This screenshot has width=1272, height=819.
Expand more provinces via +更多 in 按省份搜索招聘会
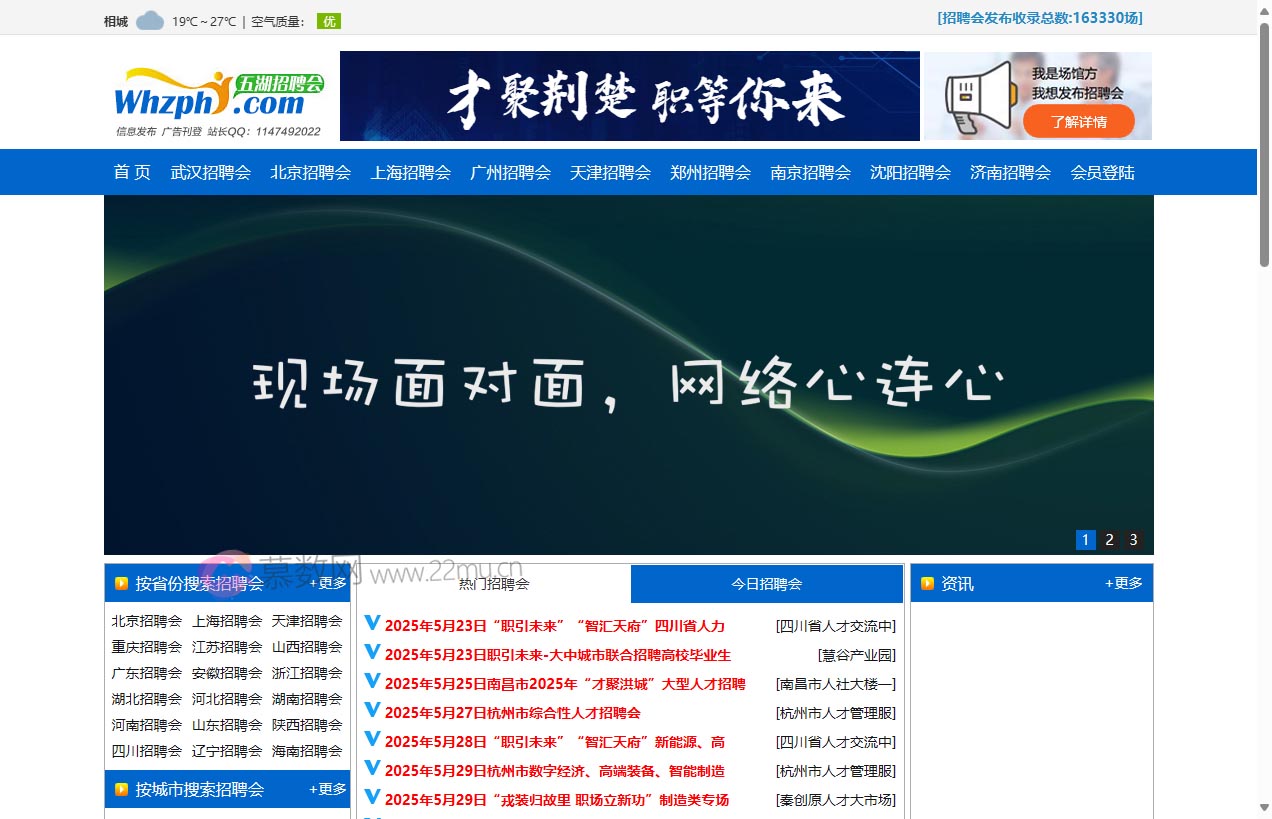click(328, 583)
